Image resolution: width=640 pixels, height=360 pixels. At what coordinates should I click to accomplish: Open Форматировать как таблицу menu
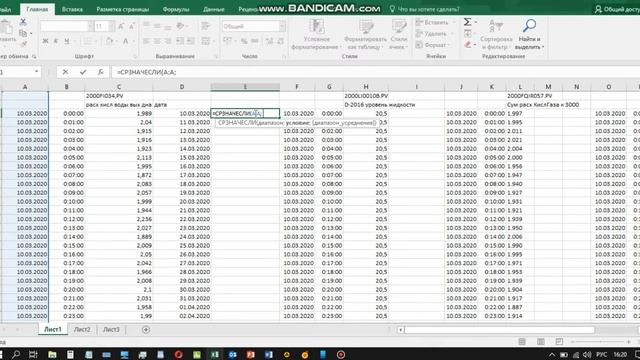(365, 35)
